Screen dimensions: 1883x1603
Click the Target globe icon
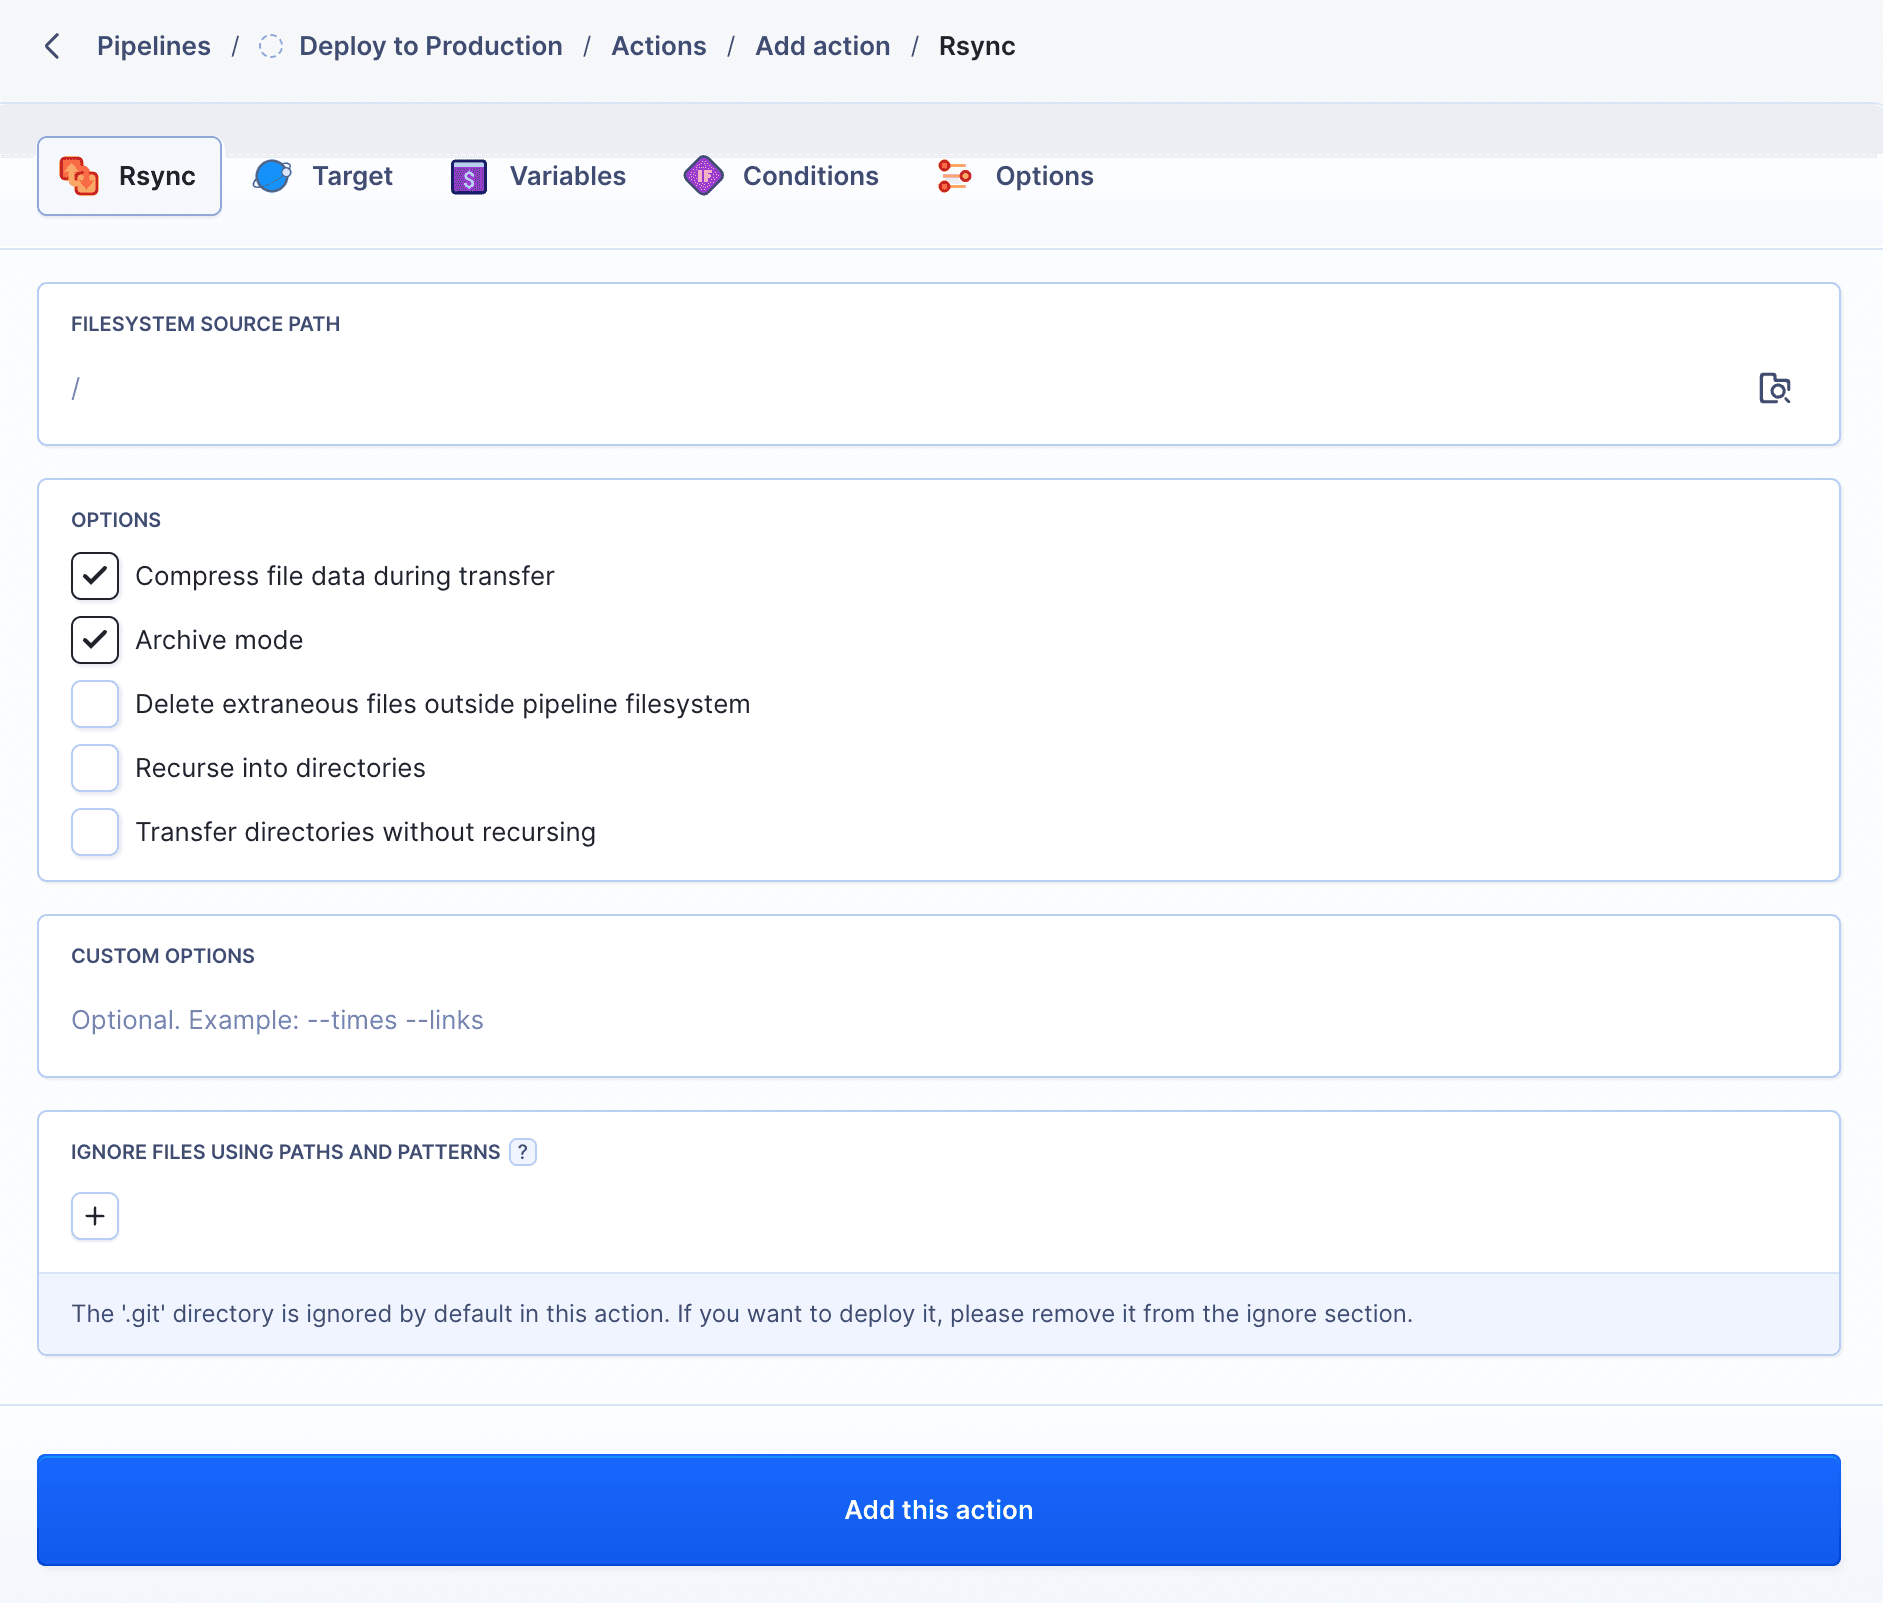click(x=272, y=176)
